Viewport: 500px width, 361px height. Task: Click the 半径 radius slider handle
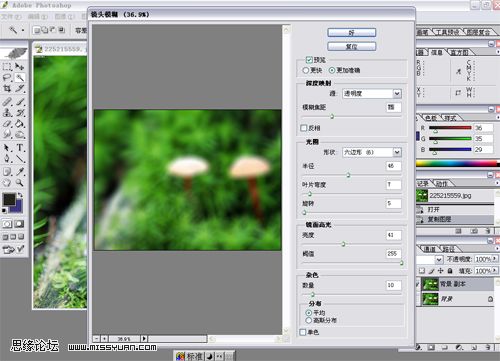pos(348,175)
